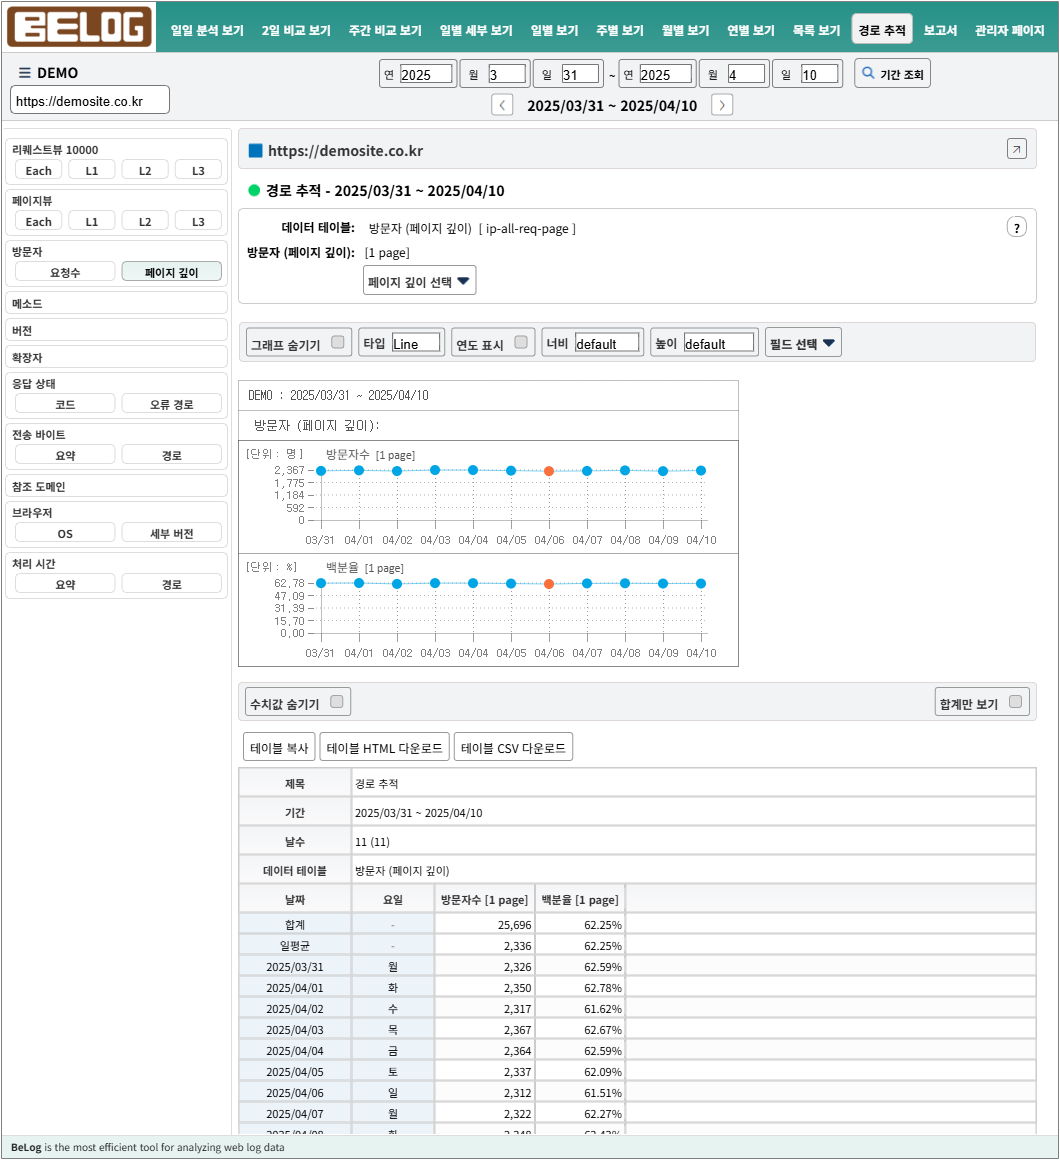Open the 페이지 깊이 선택 dropdown
1060x1160 pixels.
[419, 281]
